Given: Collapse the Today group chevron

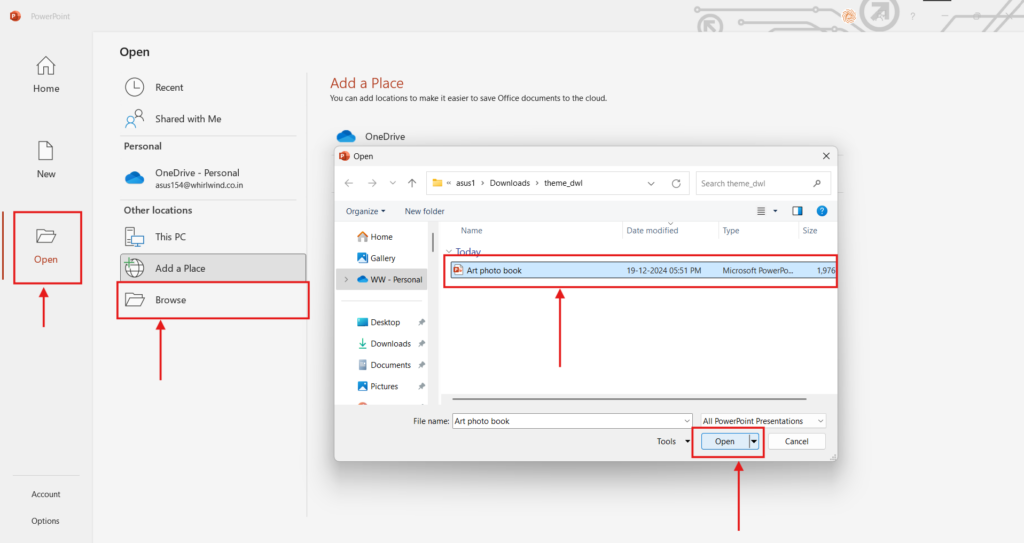Looking at the screenshot, I should (x=449, y=252).
